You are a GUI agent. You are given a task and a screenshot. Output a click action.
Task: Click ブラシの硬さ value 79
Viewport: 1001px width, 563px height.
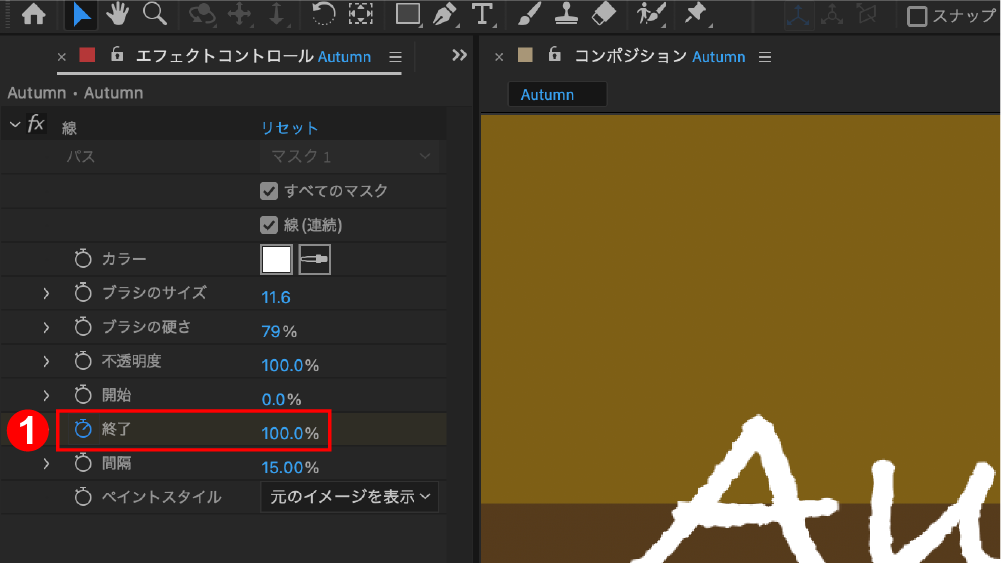tap(271, 331)
